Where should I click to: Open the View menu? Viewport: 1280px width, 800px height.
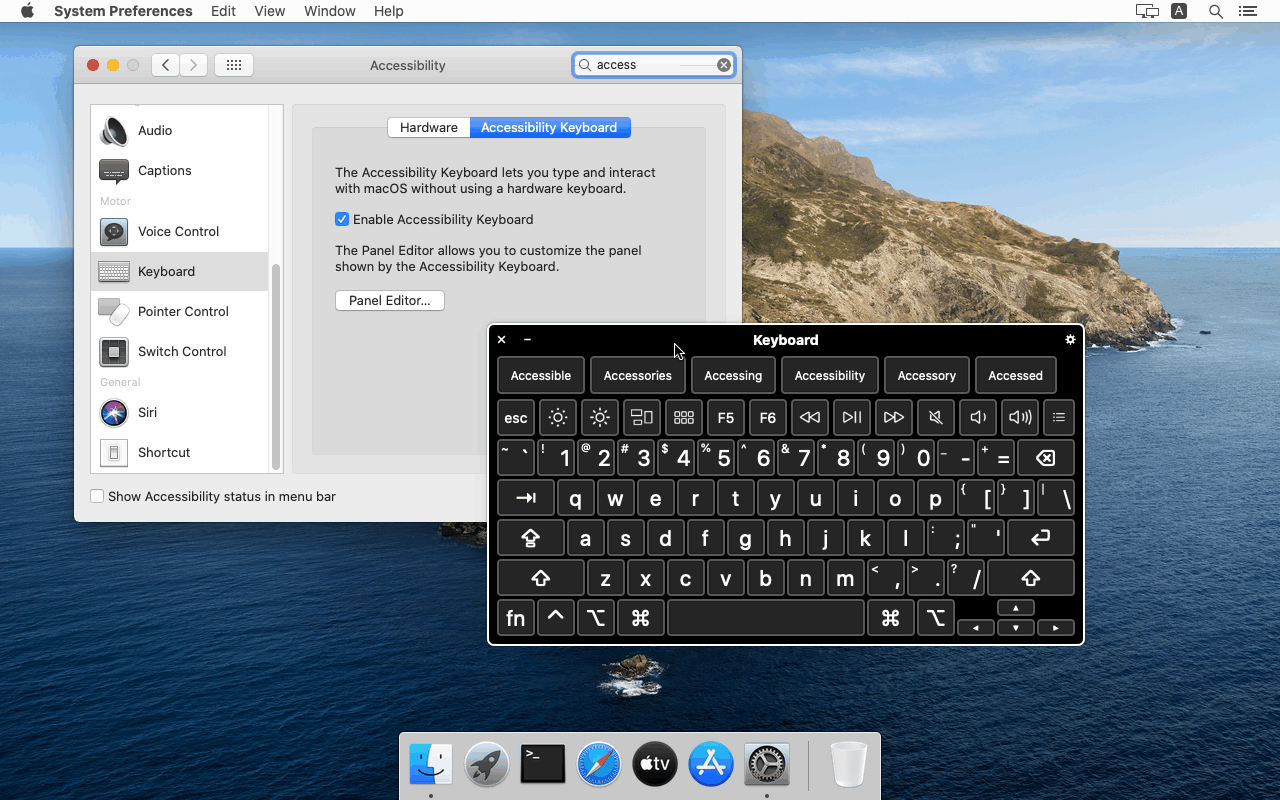click(269, 11)
